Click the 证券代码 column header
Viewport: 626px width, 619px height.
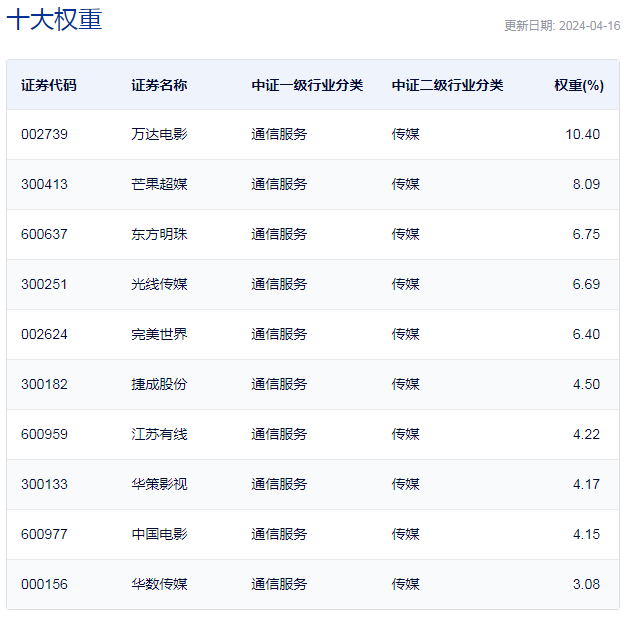pos(49,85)
